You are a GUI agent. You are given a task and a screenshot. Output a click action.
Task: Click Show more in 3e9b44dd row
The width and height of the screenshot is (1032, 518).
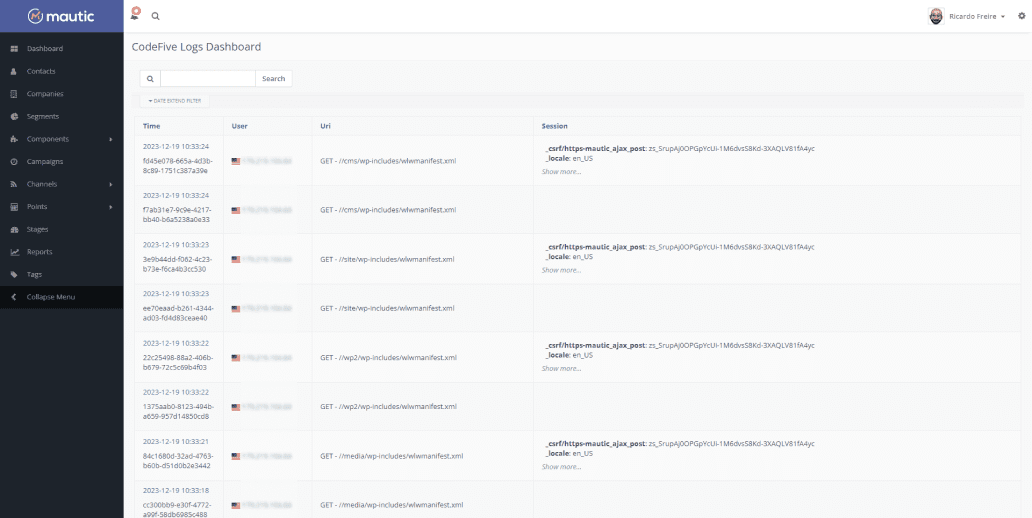561,270
